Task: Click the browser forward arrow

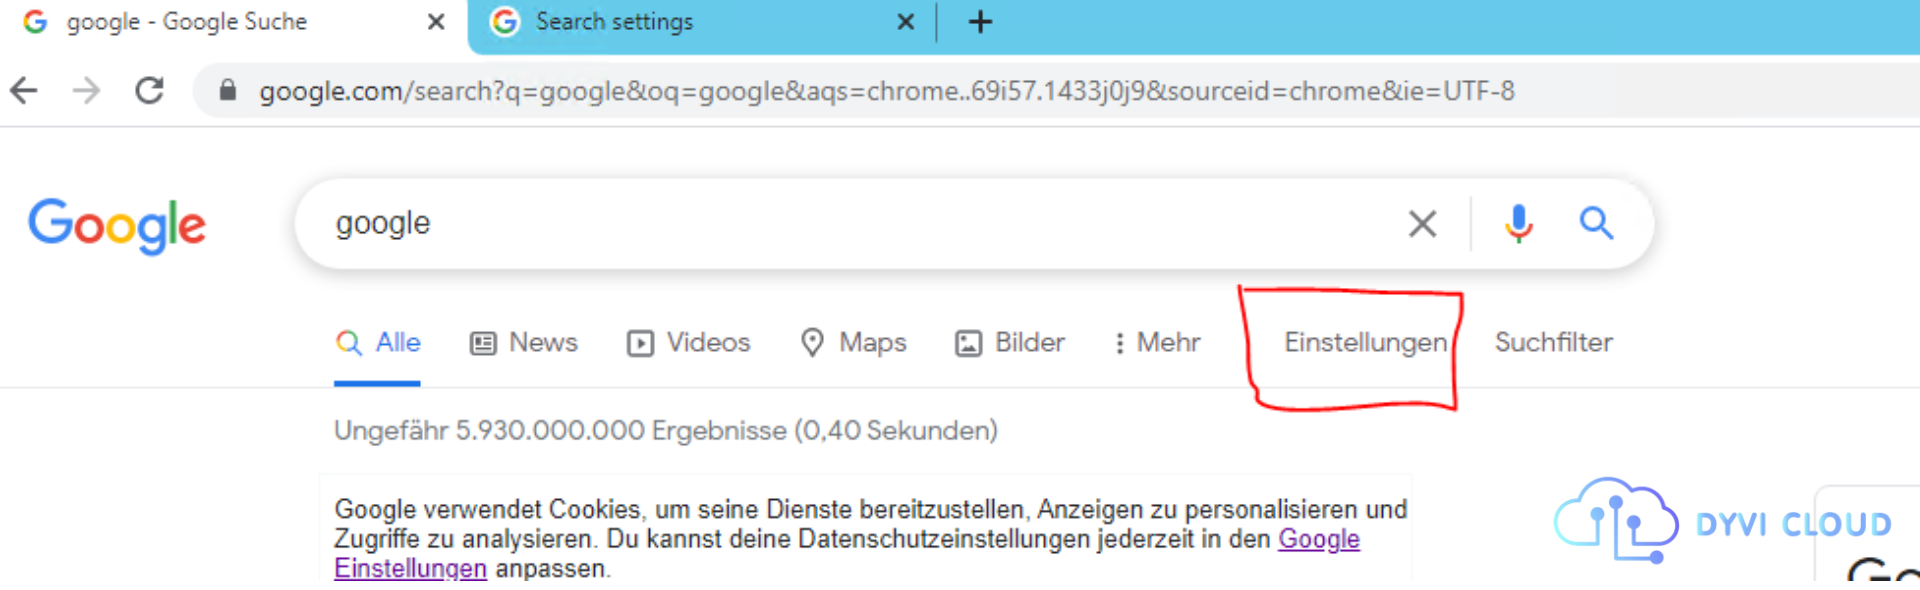Action: pyautogui.click(x=87, y=91)
